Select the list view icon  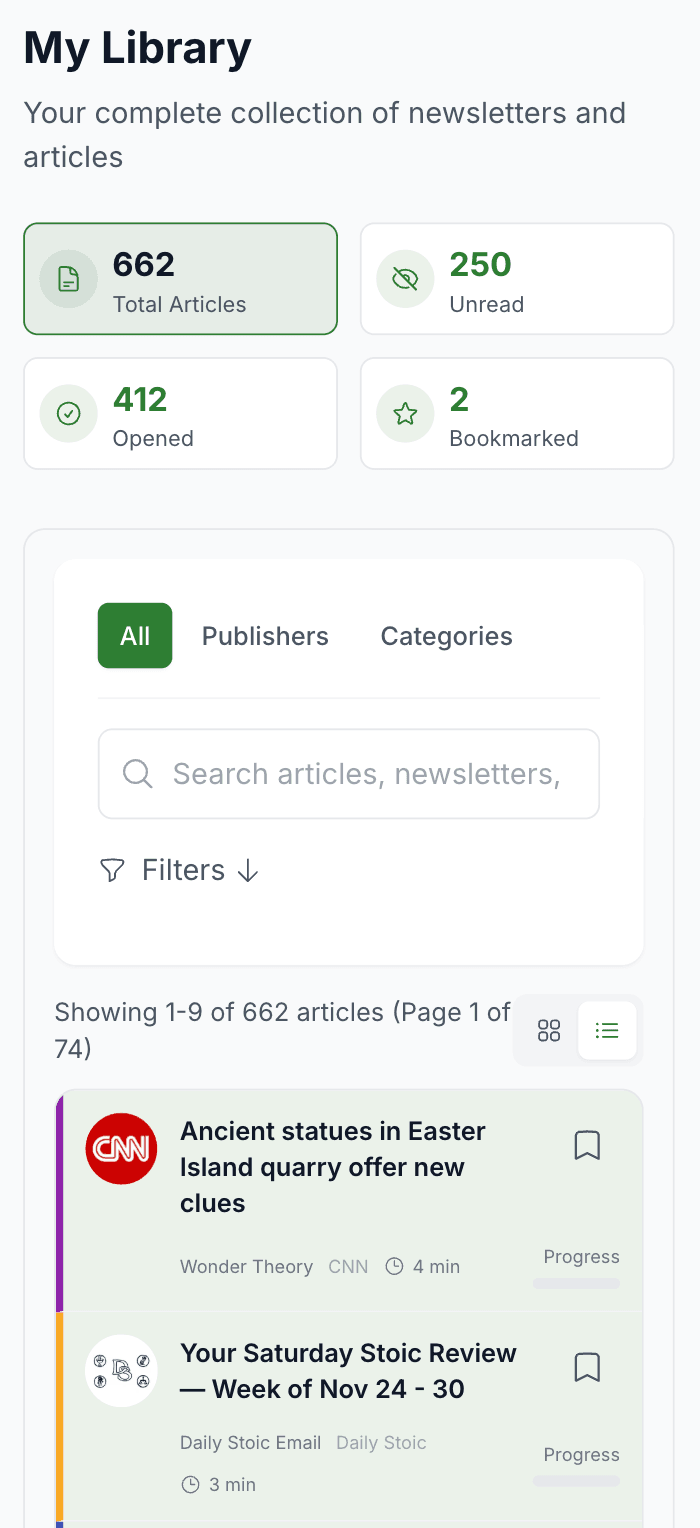coord(607,1030)
